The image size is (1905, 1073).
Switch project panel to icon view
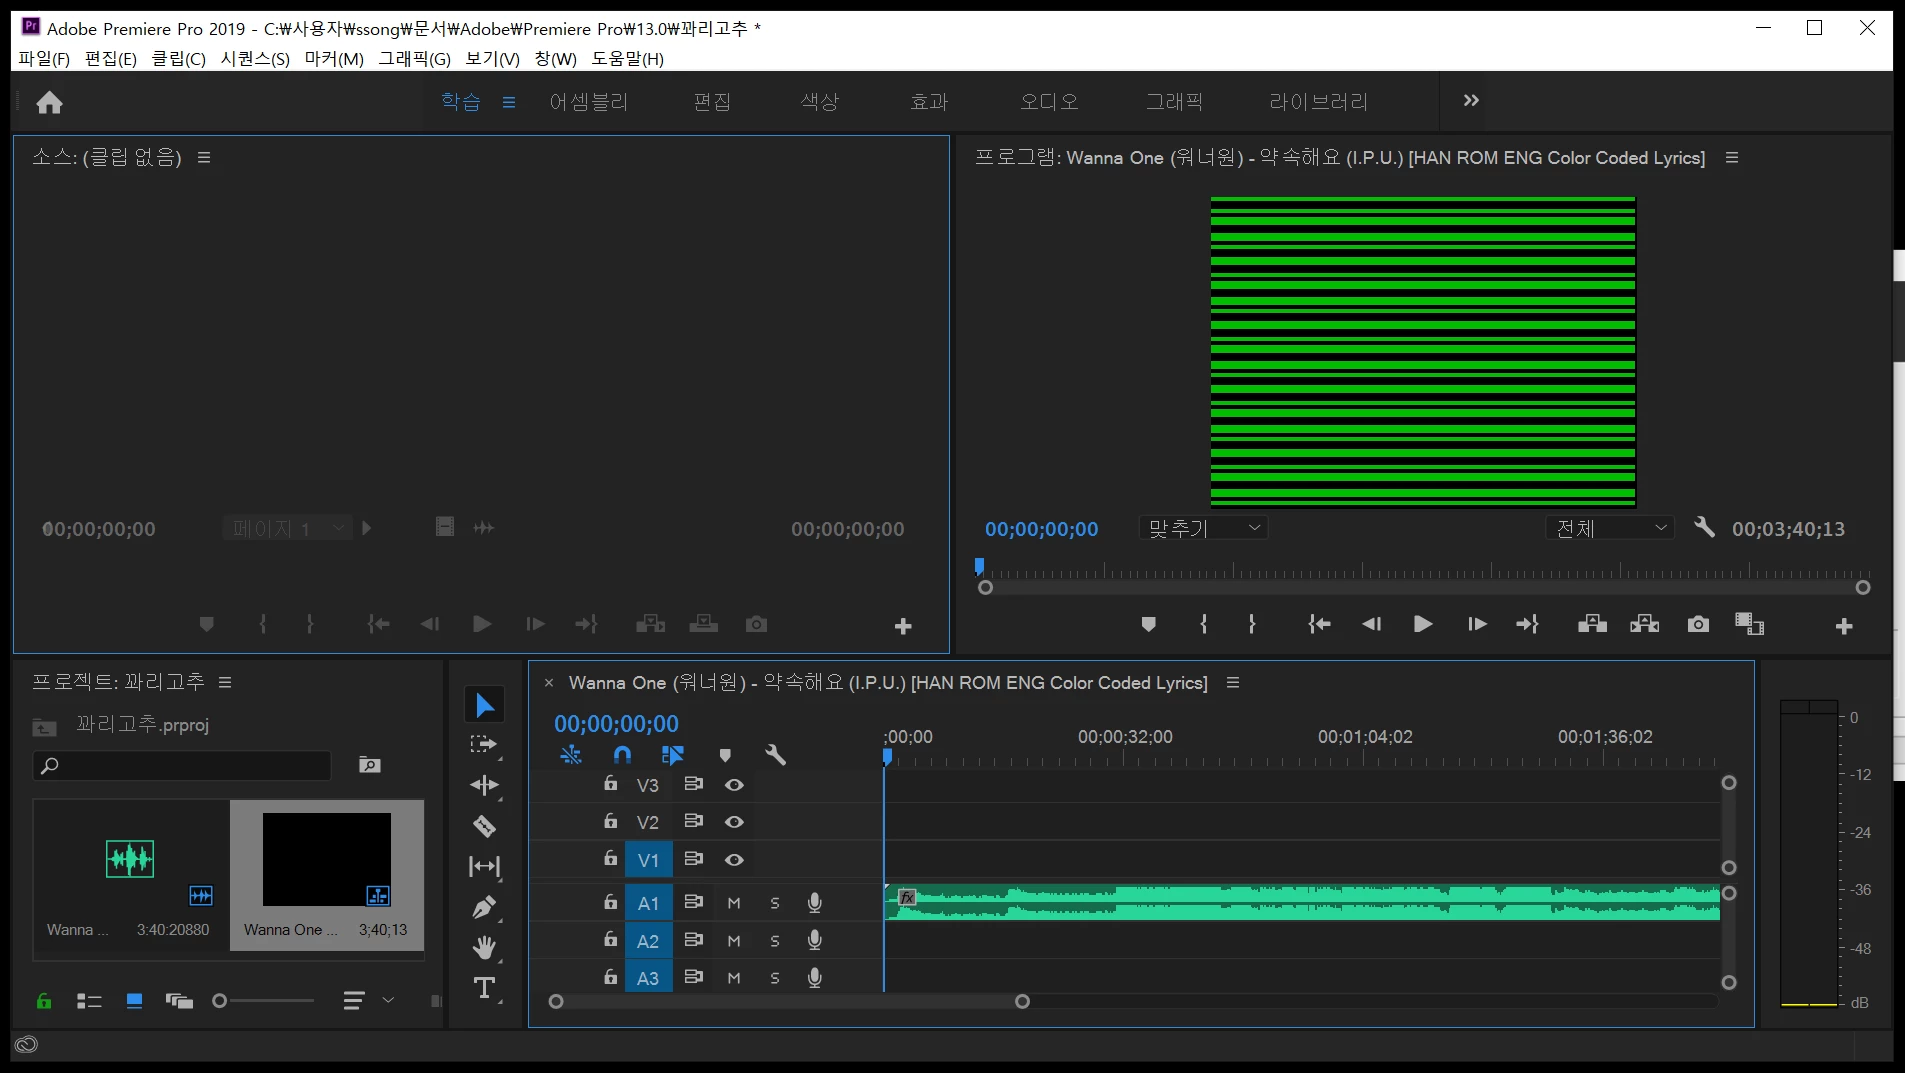[x=134, y=1001]
